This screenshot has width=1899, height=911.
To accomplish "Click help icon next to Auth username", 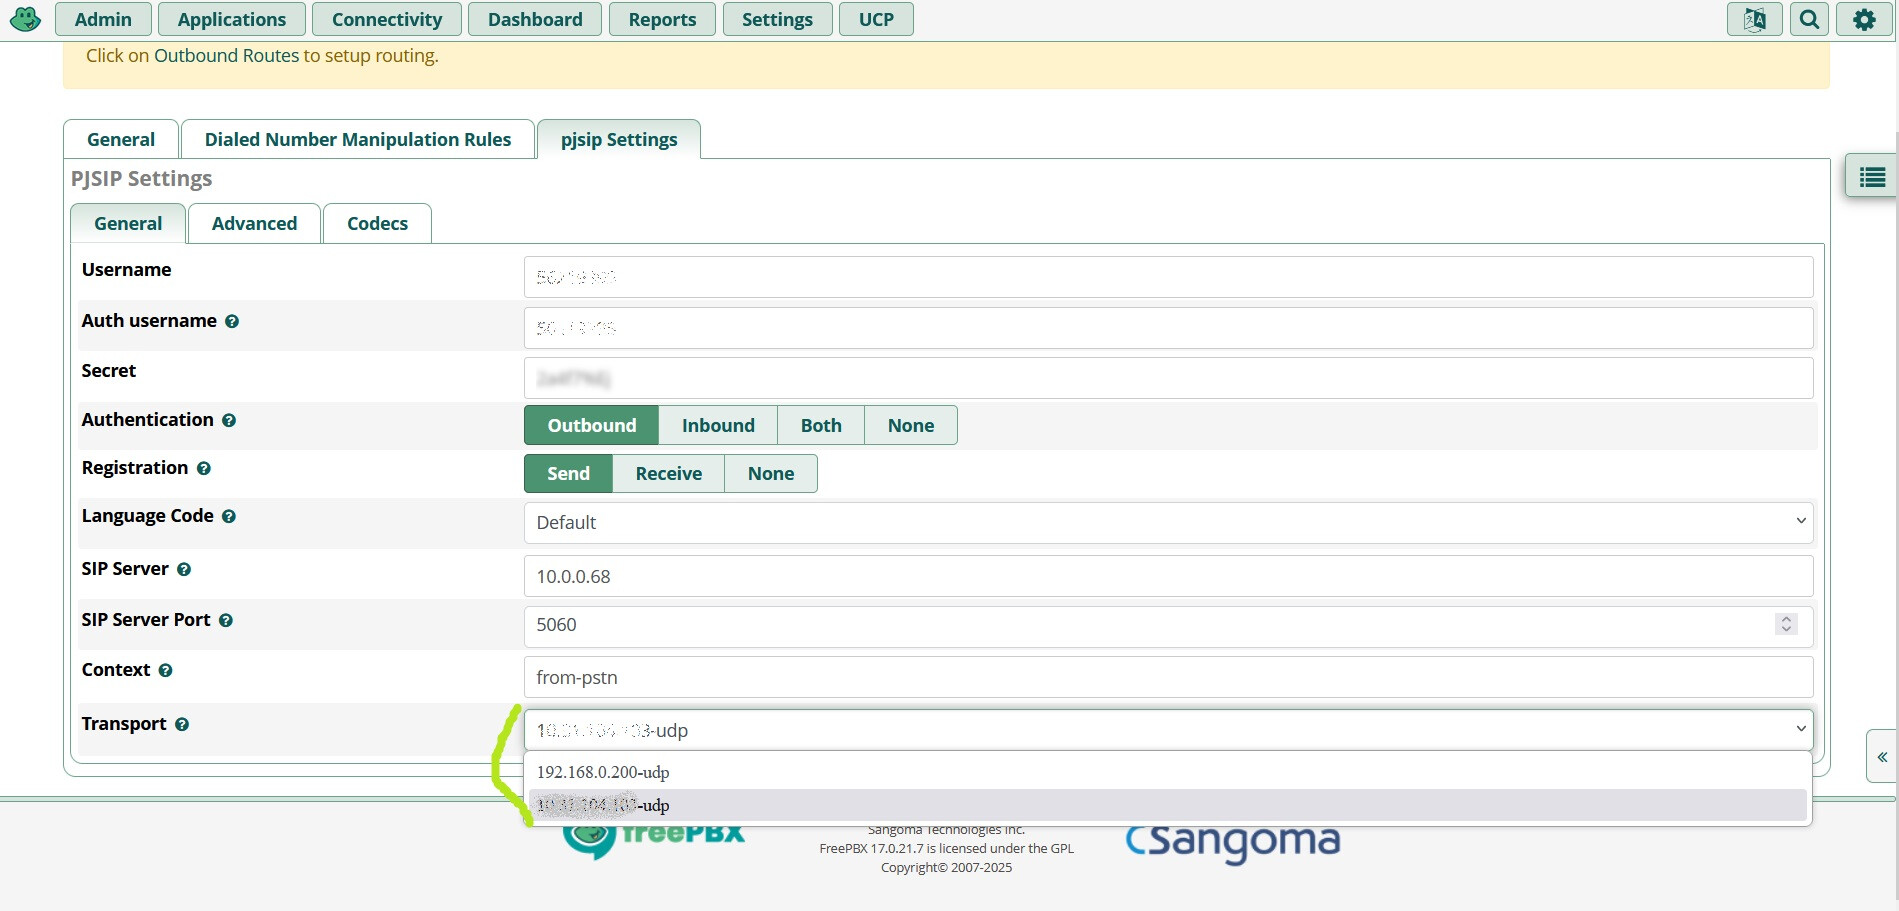I will click(232, 322).
